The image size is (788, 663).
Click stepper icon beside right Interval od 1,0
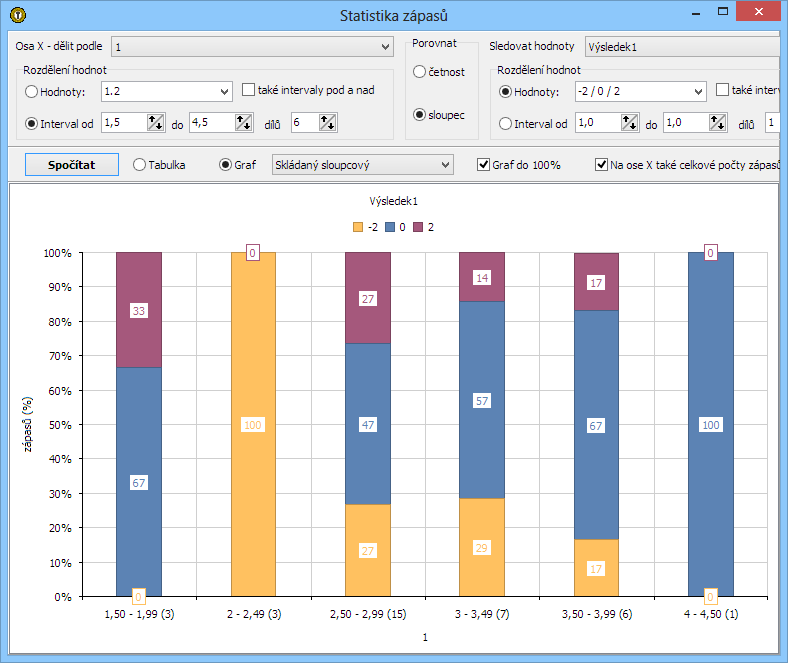click(629, 122)
